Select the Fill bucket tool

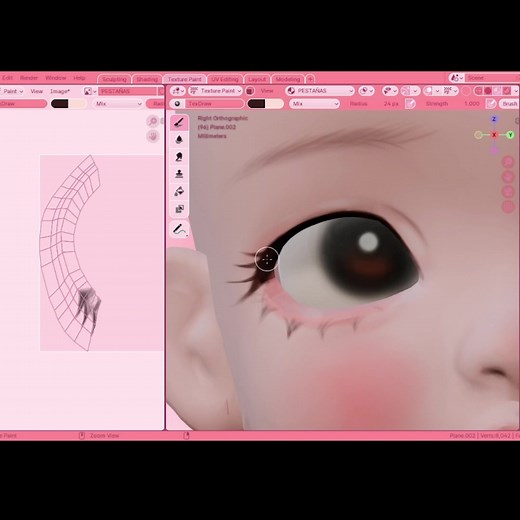pyautogui.click(x=179, y=191)
